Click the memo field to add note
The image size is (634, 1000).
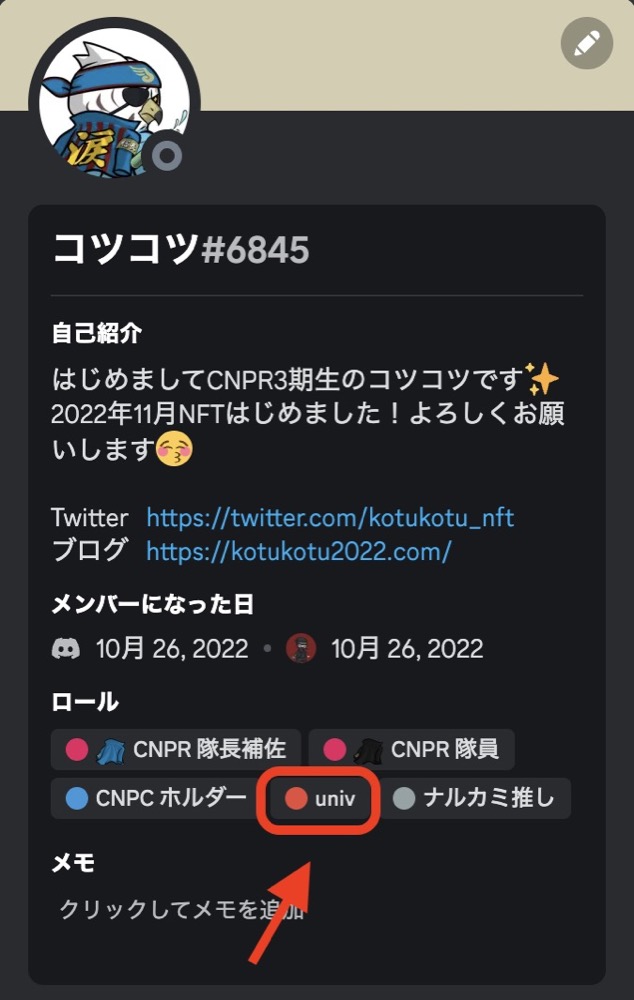[x=182, y=909]
